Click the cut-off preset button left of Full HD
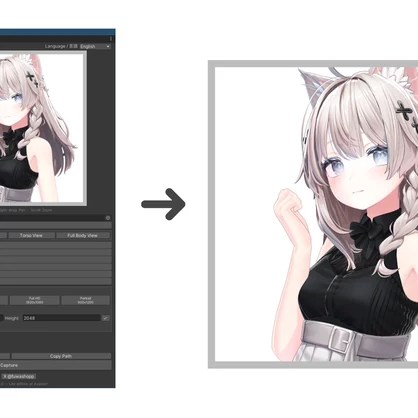The width and height of the screenshot is (418, 418). point(4,300)
